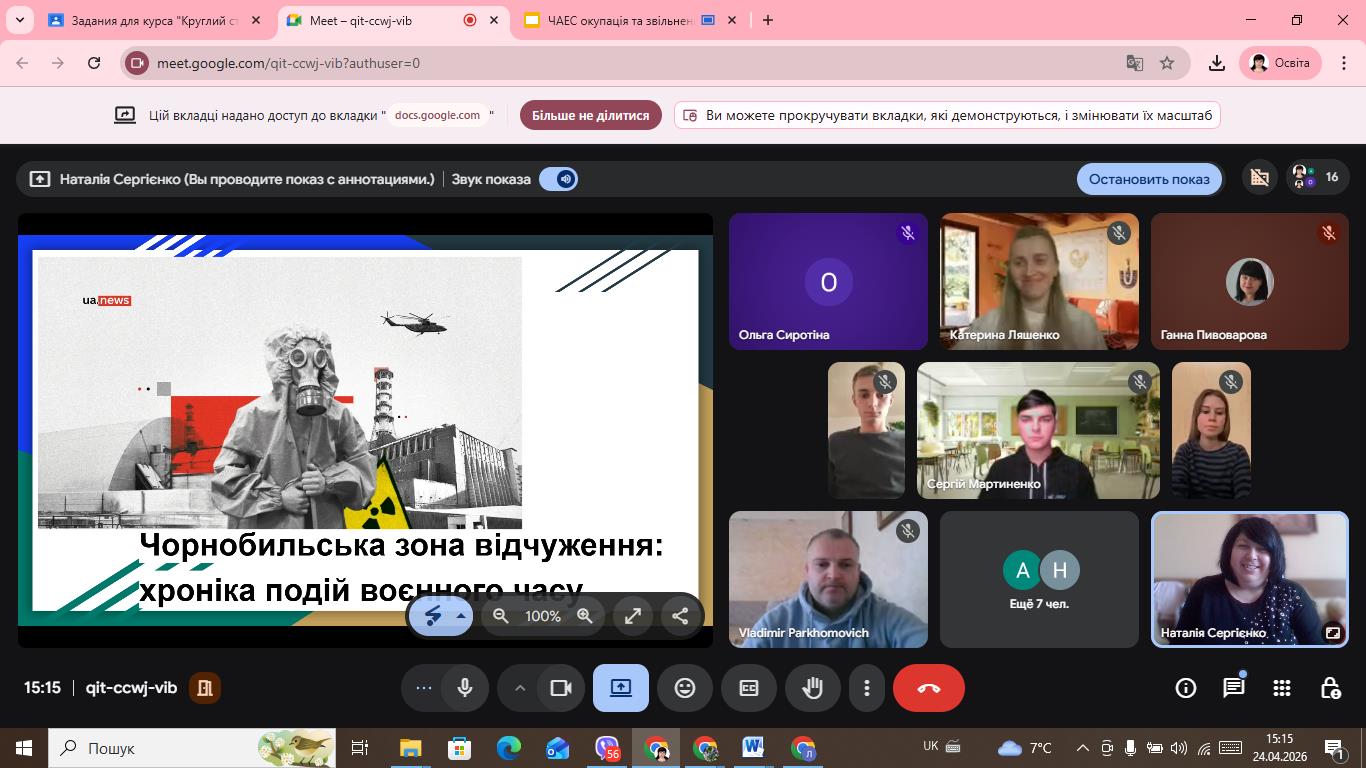Turn on closed captions

point(748,688)
